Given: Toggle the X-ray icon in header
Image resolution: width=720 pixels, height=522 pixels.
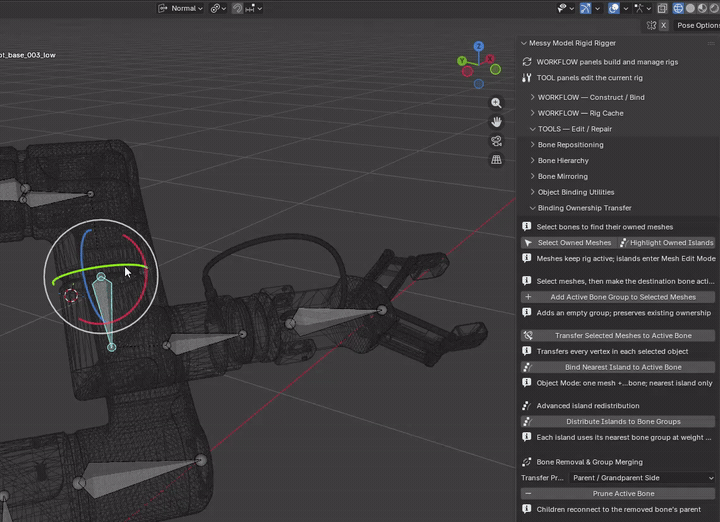Looking at the screenshot, I should pos(662,8).
